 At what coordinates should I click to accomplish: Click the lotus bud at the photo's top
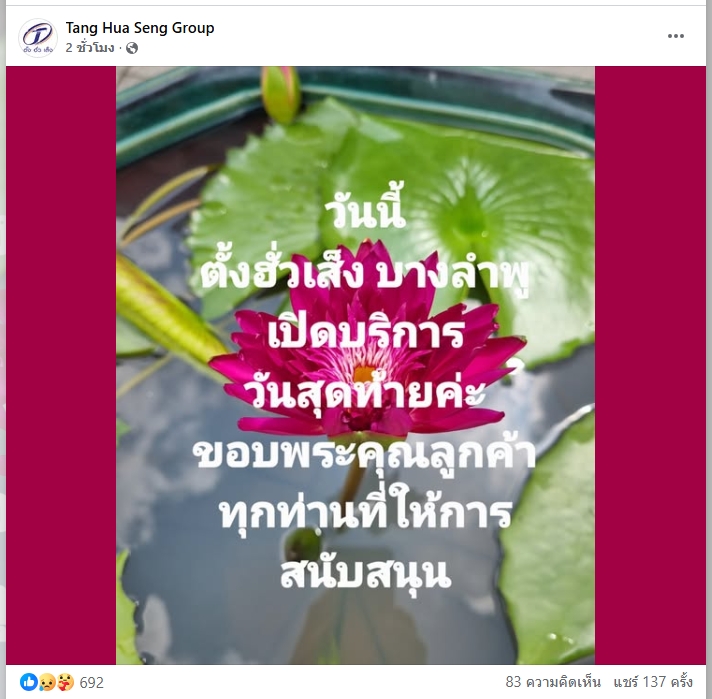281,94
